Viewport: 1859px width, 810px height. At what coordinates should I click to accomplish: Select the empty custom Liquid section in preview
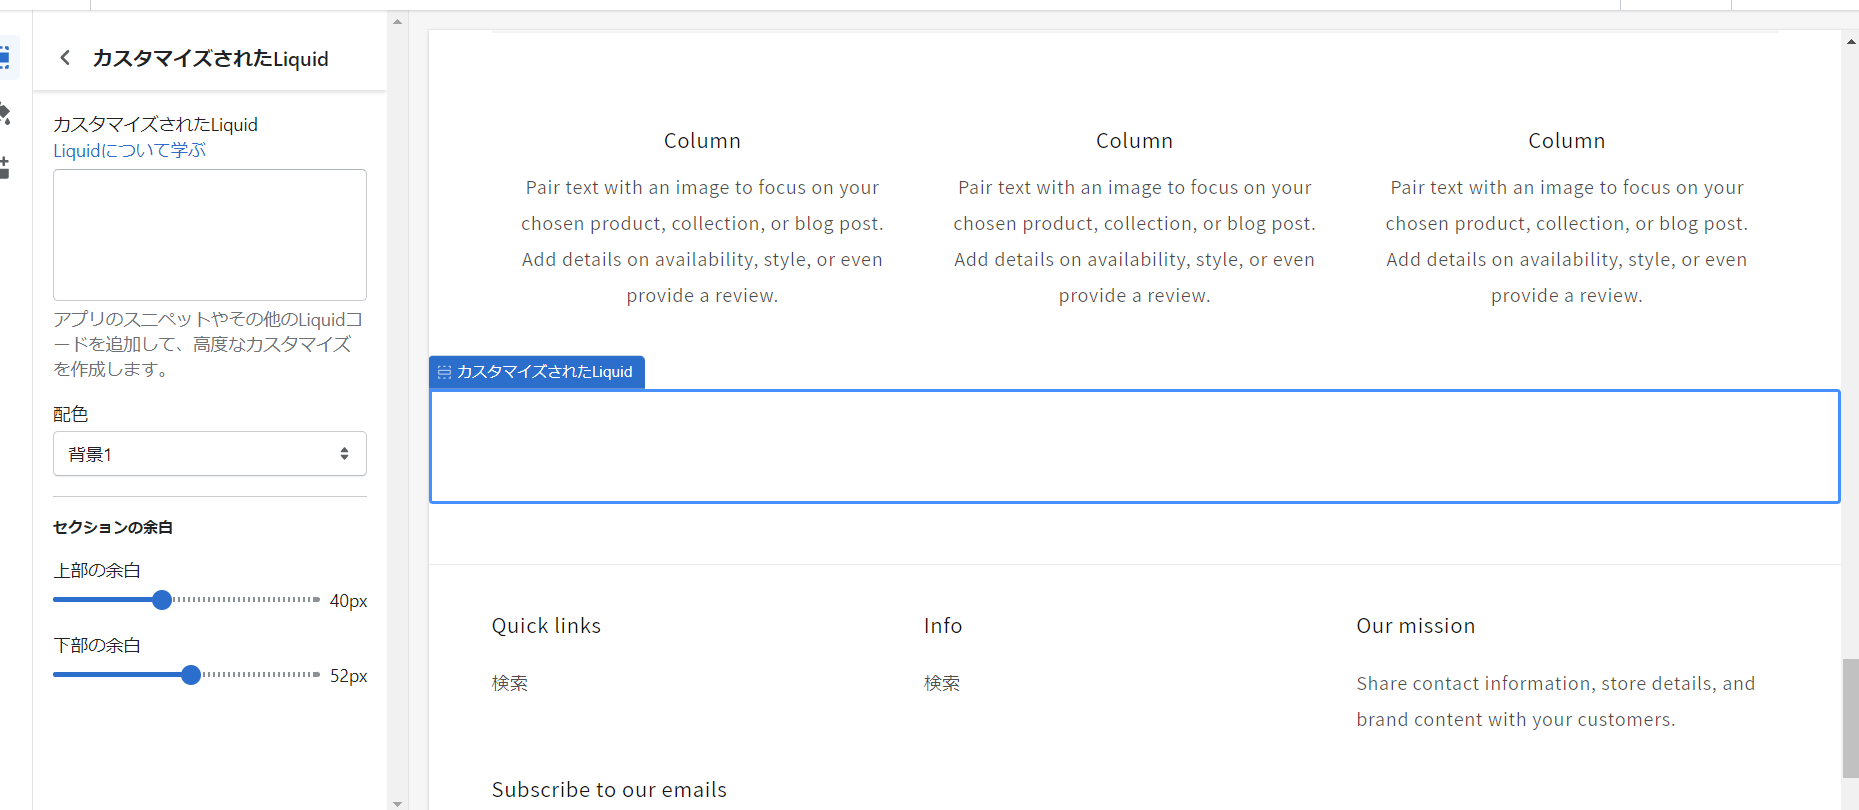pyautogui.click(x=1135, y=446)
